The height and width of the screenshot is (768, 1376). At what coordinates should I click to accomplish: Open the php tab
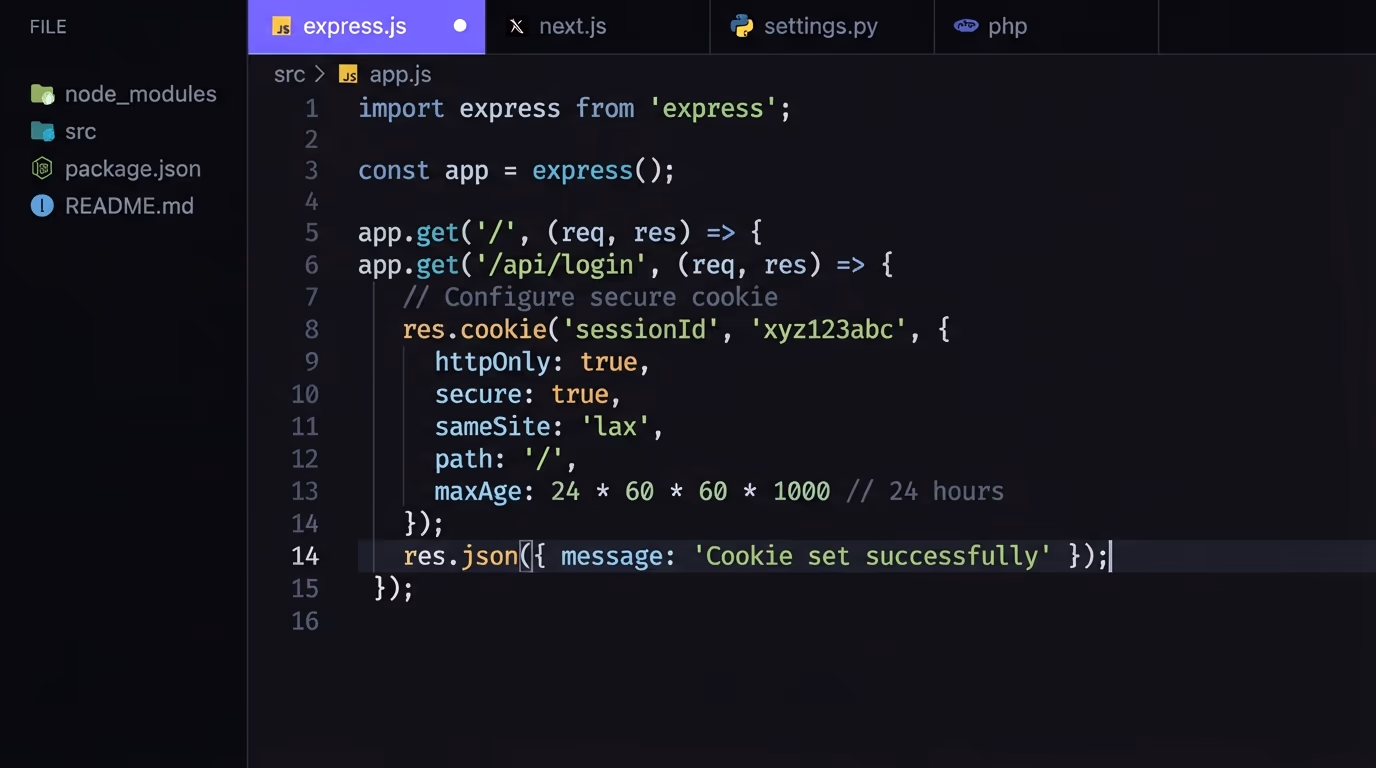[1046, 27]
